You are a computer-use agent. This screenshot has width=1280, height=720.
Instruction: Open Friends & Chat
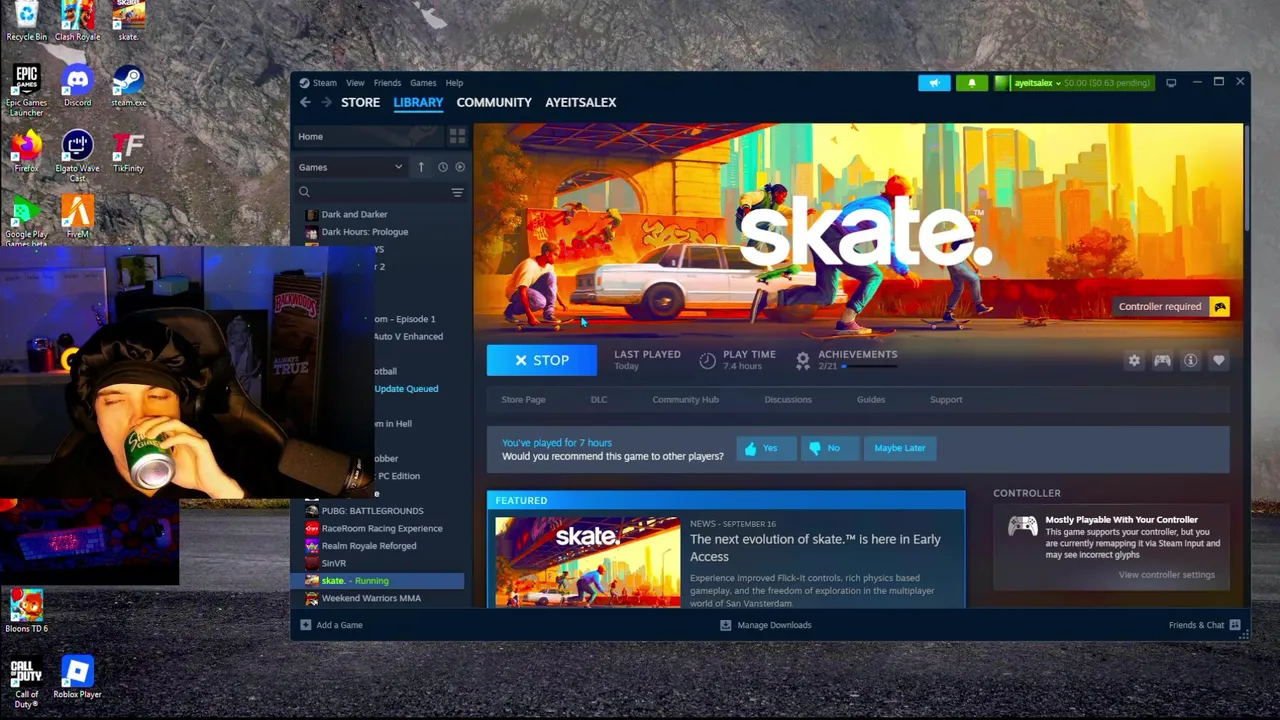tap(1205, 625)
